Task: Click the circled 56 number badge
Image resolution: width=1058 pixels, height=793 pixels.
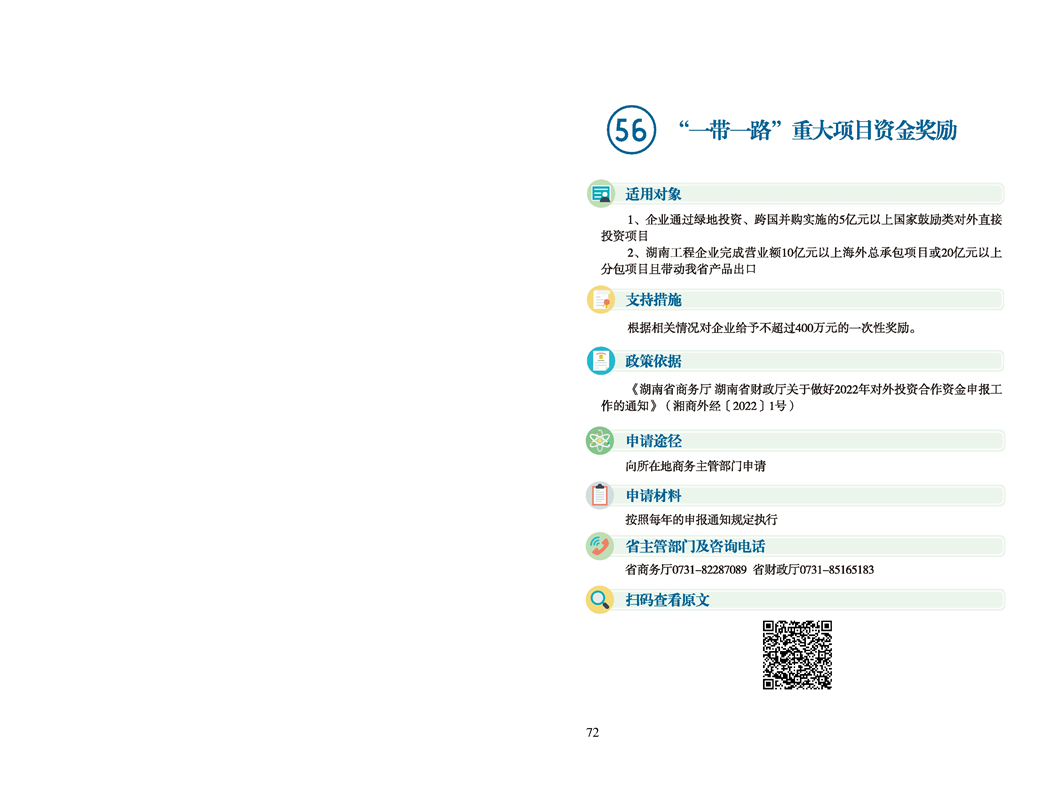Action: 631,130
